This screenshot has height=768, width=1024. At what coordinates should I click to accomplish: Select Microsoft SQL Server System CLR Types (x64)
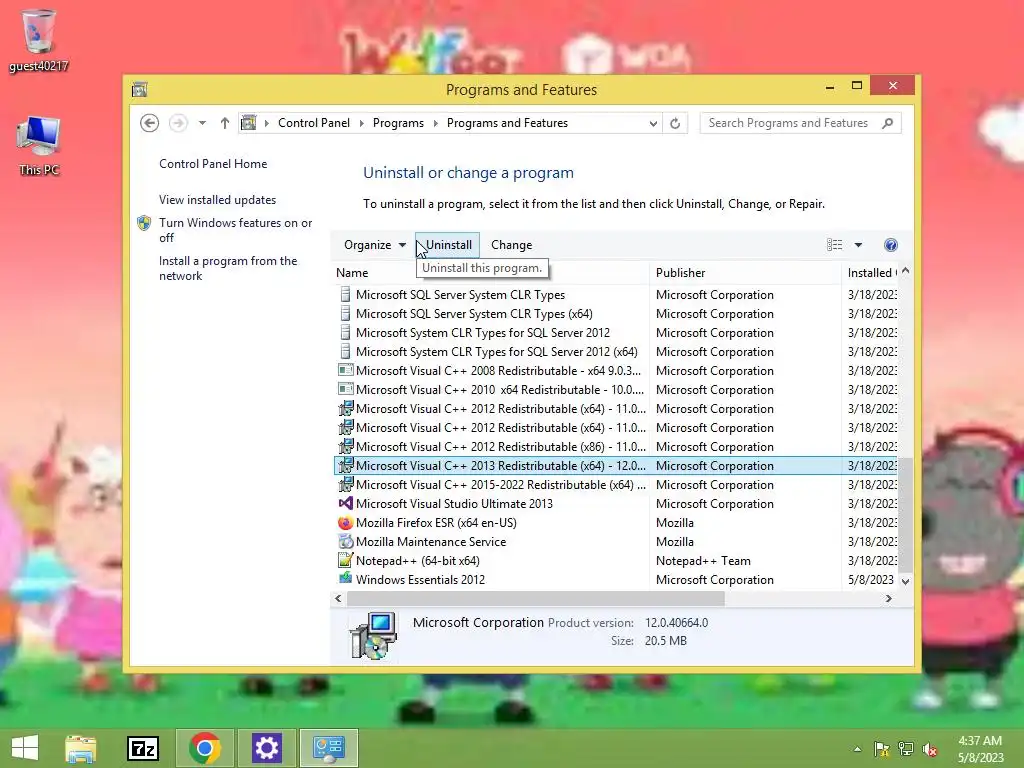pyautogui.click(x=474, y=314)
